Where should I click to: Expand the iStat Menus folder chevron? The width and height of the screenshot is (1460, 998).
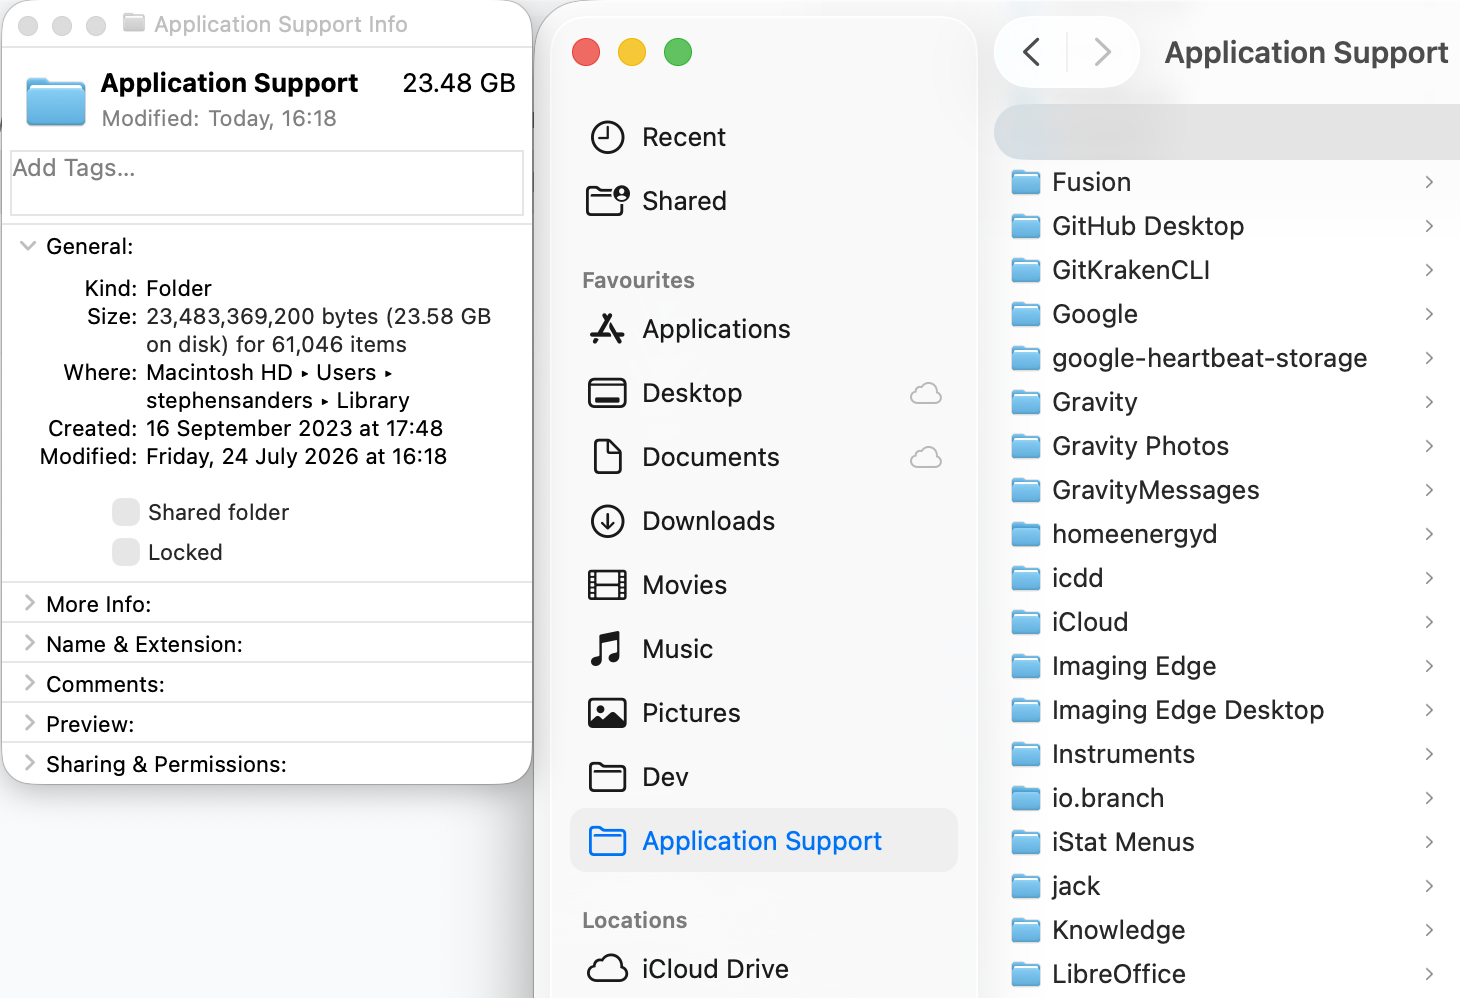(1429, 842)
